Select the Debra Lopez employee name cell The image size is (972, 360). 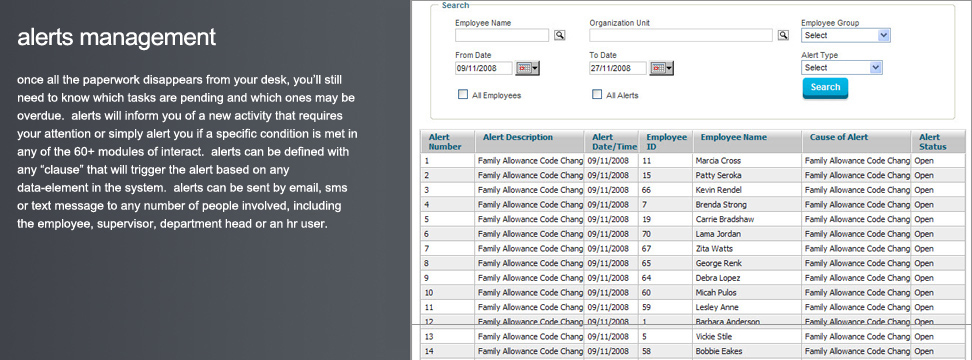[x=748, y=278]
